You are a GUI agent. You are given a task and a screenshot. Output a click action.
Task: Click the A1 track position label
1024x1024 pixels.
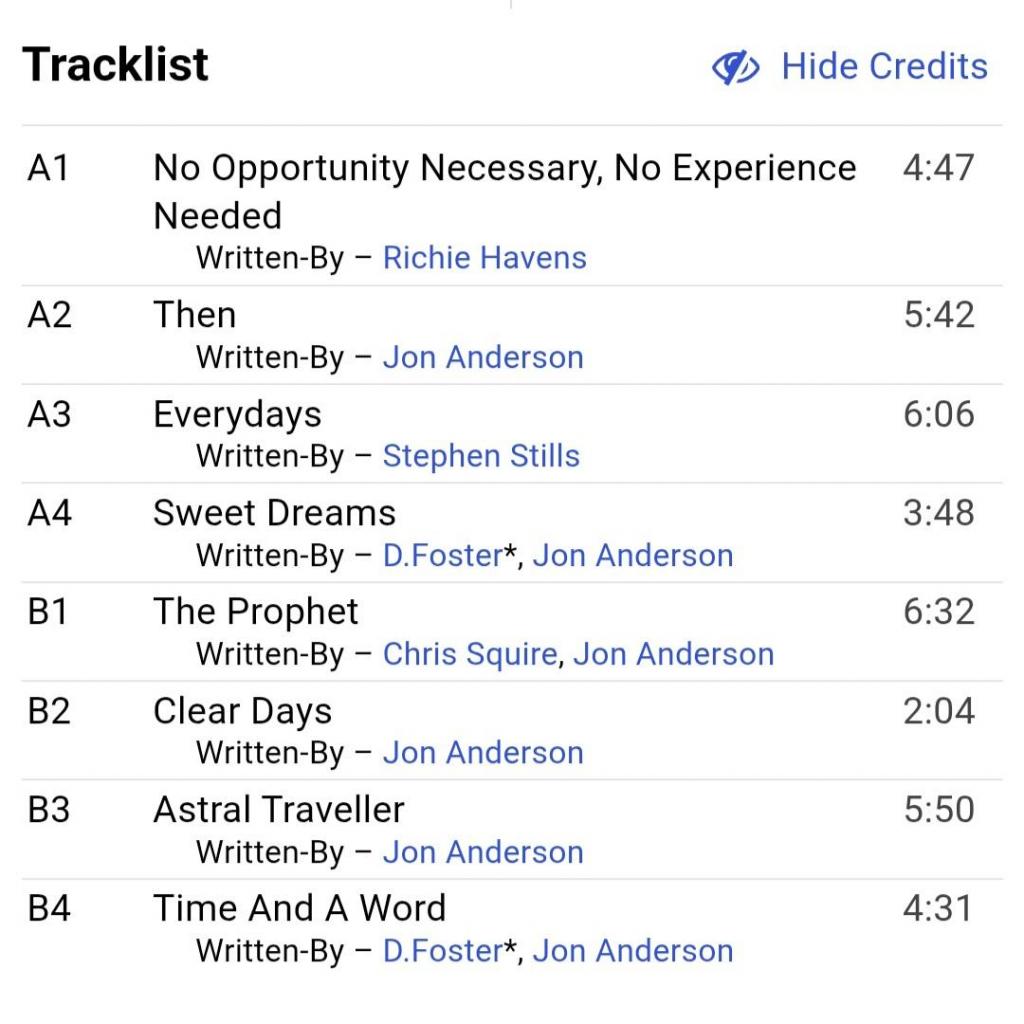tap(48, 169)
